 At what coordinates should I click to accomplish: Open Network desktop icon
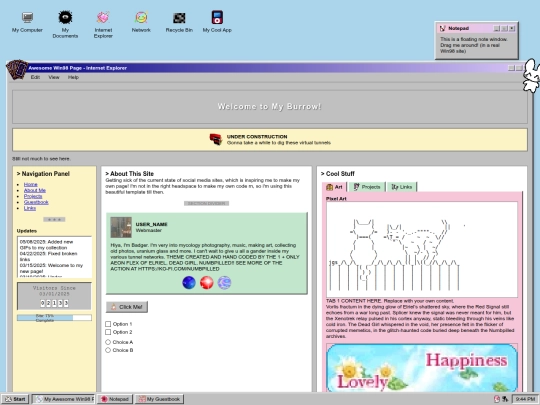click(141, 22)
